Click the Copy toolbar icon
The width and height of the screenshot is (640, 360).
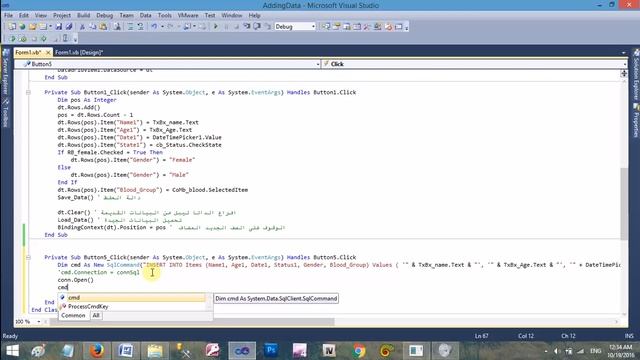point(93,27)
